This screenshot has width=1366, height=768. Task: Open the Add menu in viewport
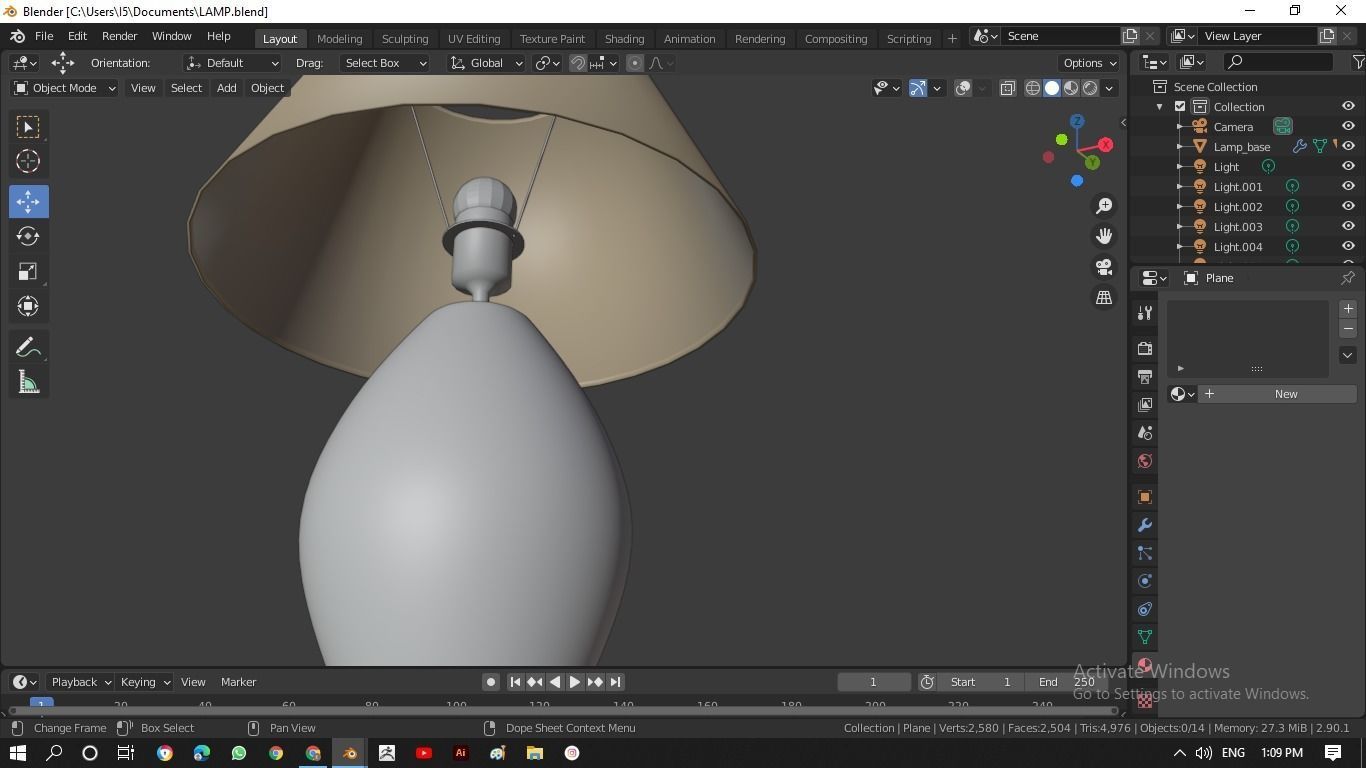[226, 88]
